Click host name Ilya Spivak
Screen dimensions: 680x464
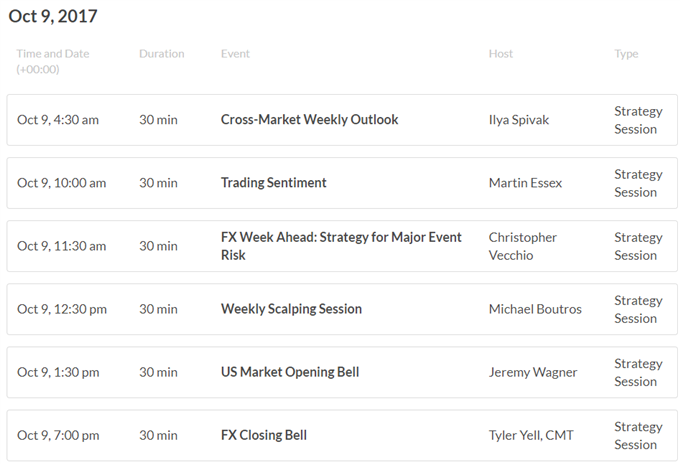[x=519, y=120]
